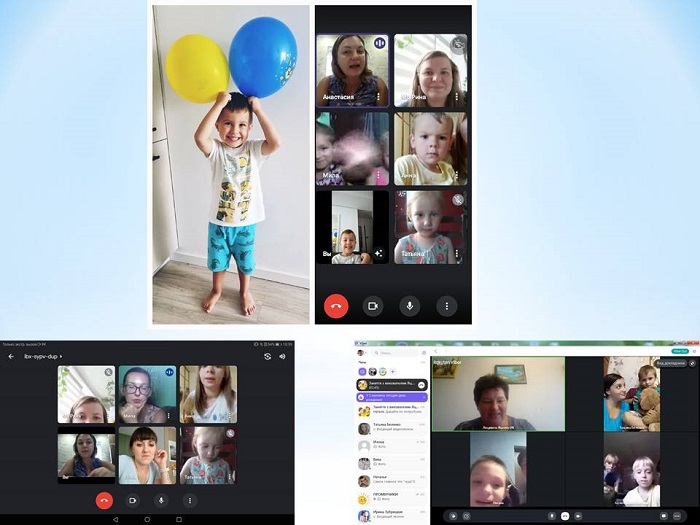Toggle video in the tablet Meet call

[x=133, y=500]
